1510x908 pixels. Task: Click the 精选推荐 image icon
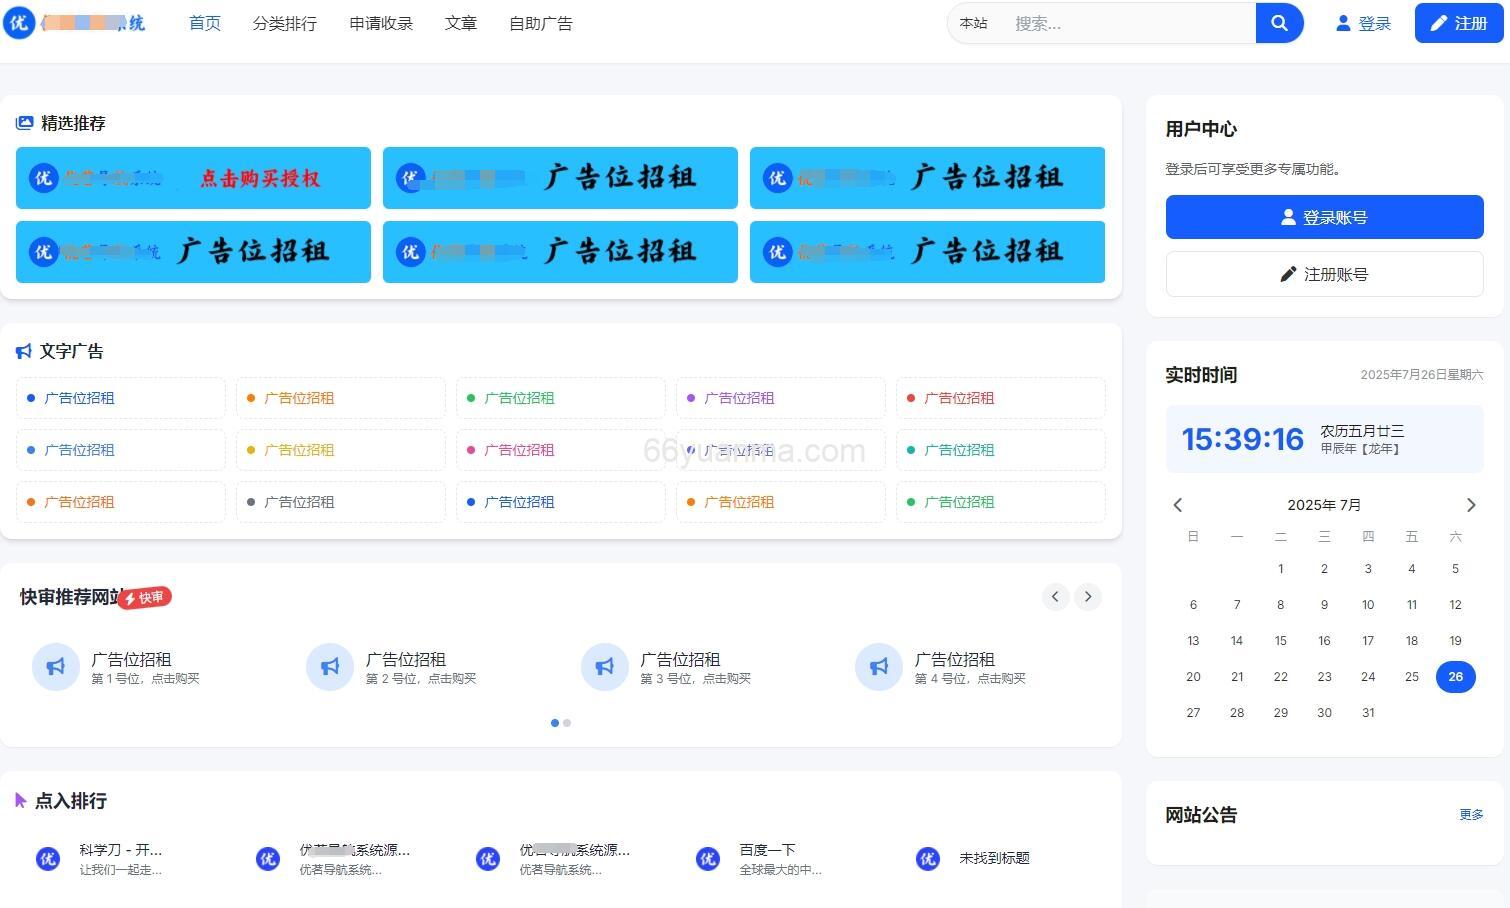click(x=24, y=122)
